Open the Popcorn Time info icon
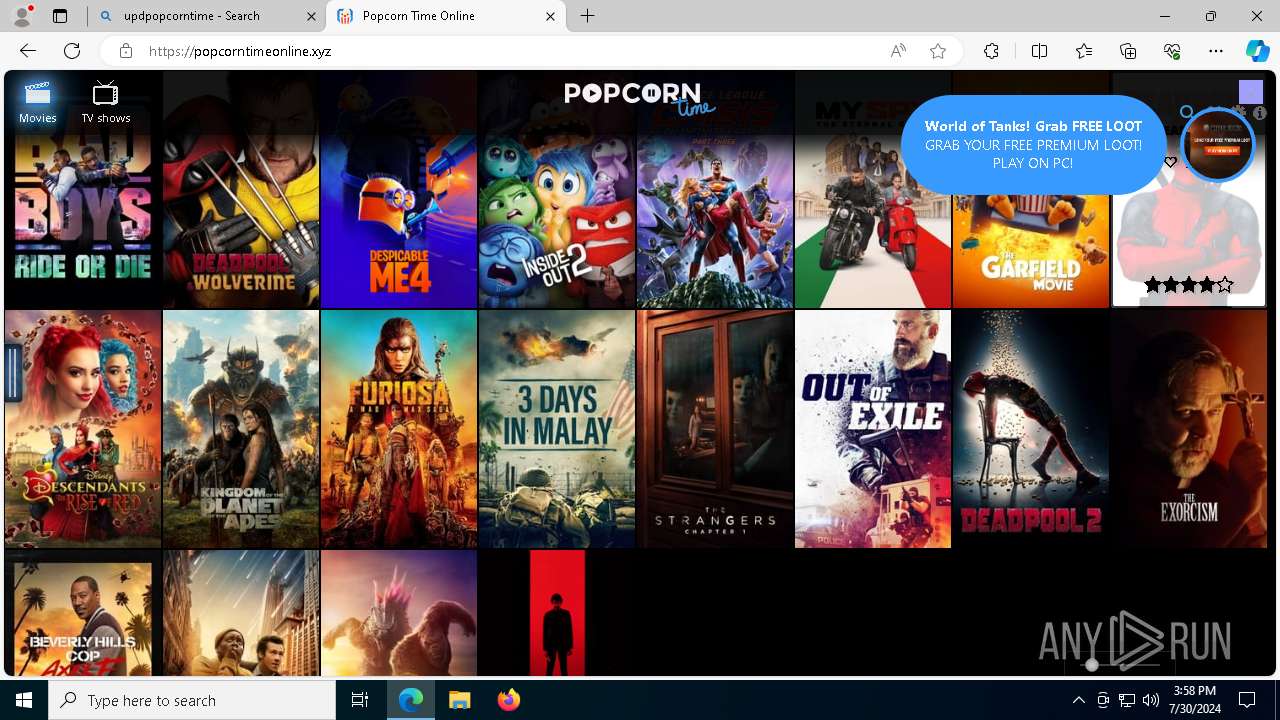This screenshot has height=720, width=1280. [x=1260, y=113]
